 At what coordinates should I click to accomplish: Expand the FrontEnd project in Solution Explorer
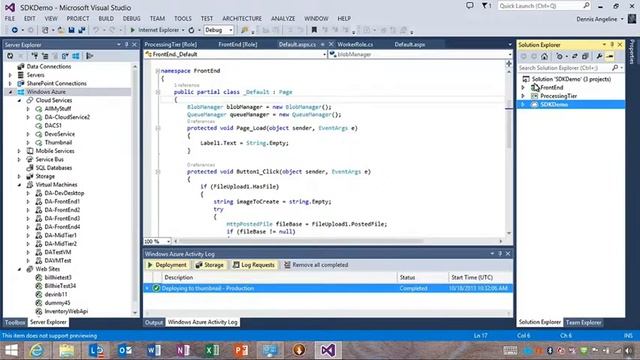[x=523, y=87]
